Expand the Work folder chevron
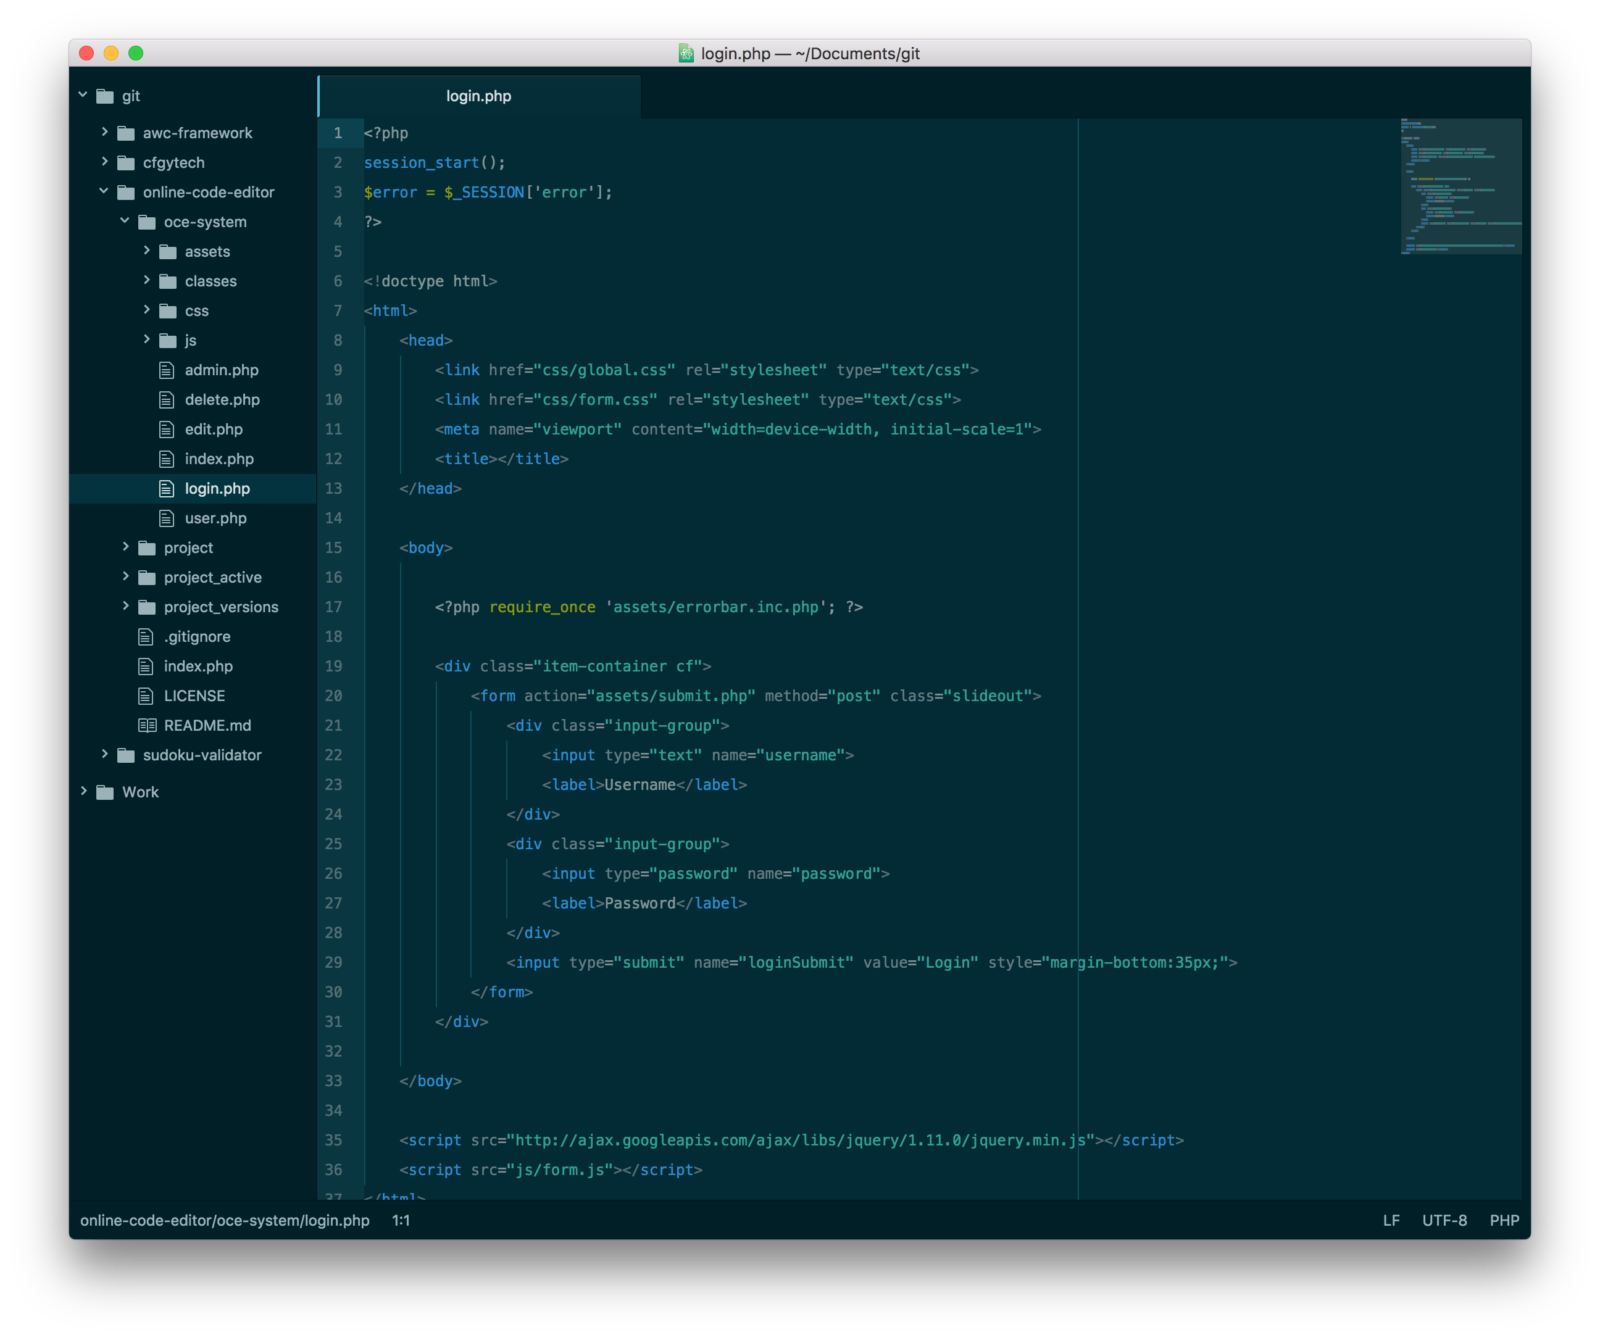1600x1338 pixels. [83, 791]
